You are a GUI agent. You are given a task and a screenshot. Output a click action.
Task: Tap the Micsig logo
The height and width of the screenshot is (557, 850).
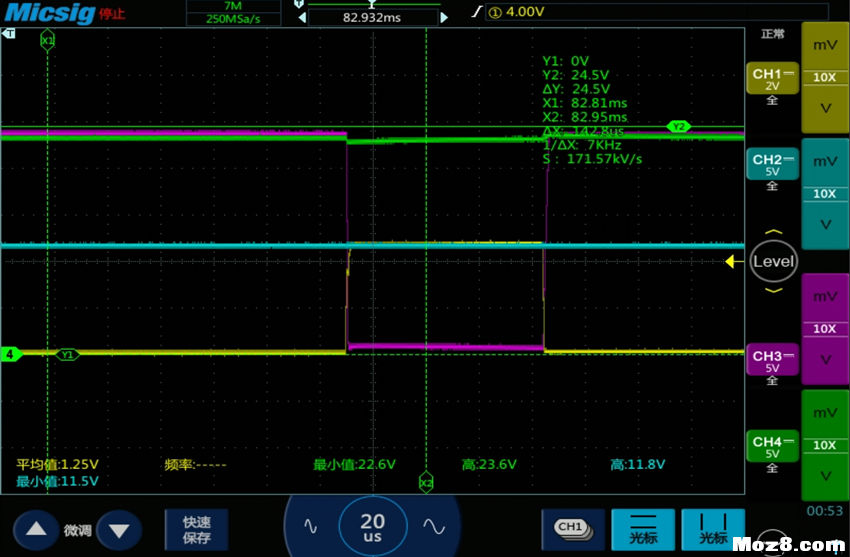[x=50, y=13]
